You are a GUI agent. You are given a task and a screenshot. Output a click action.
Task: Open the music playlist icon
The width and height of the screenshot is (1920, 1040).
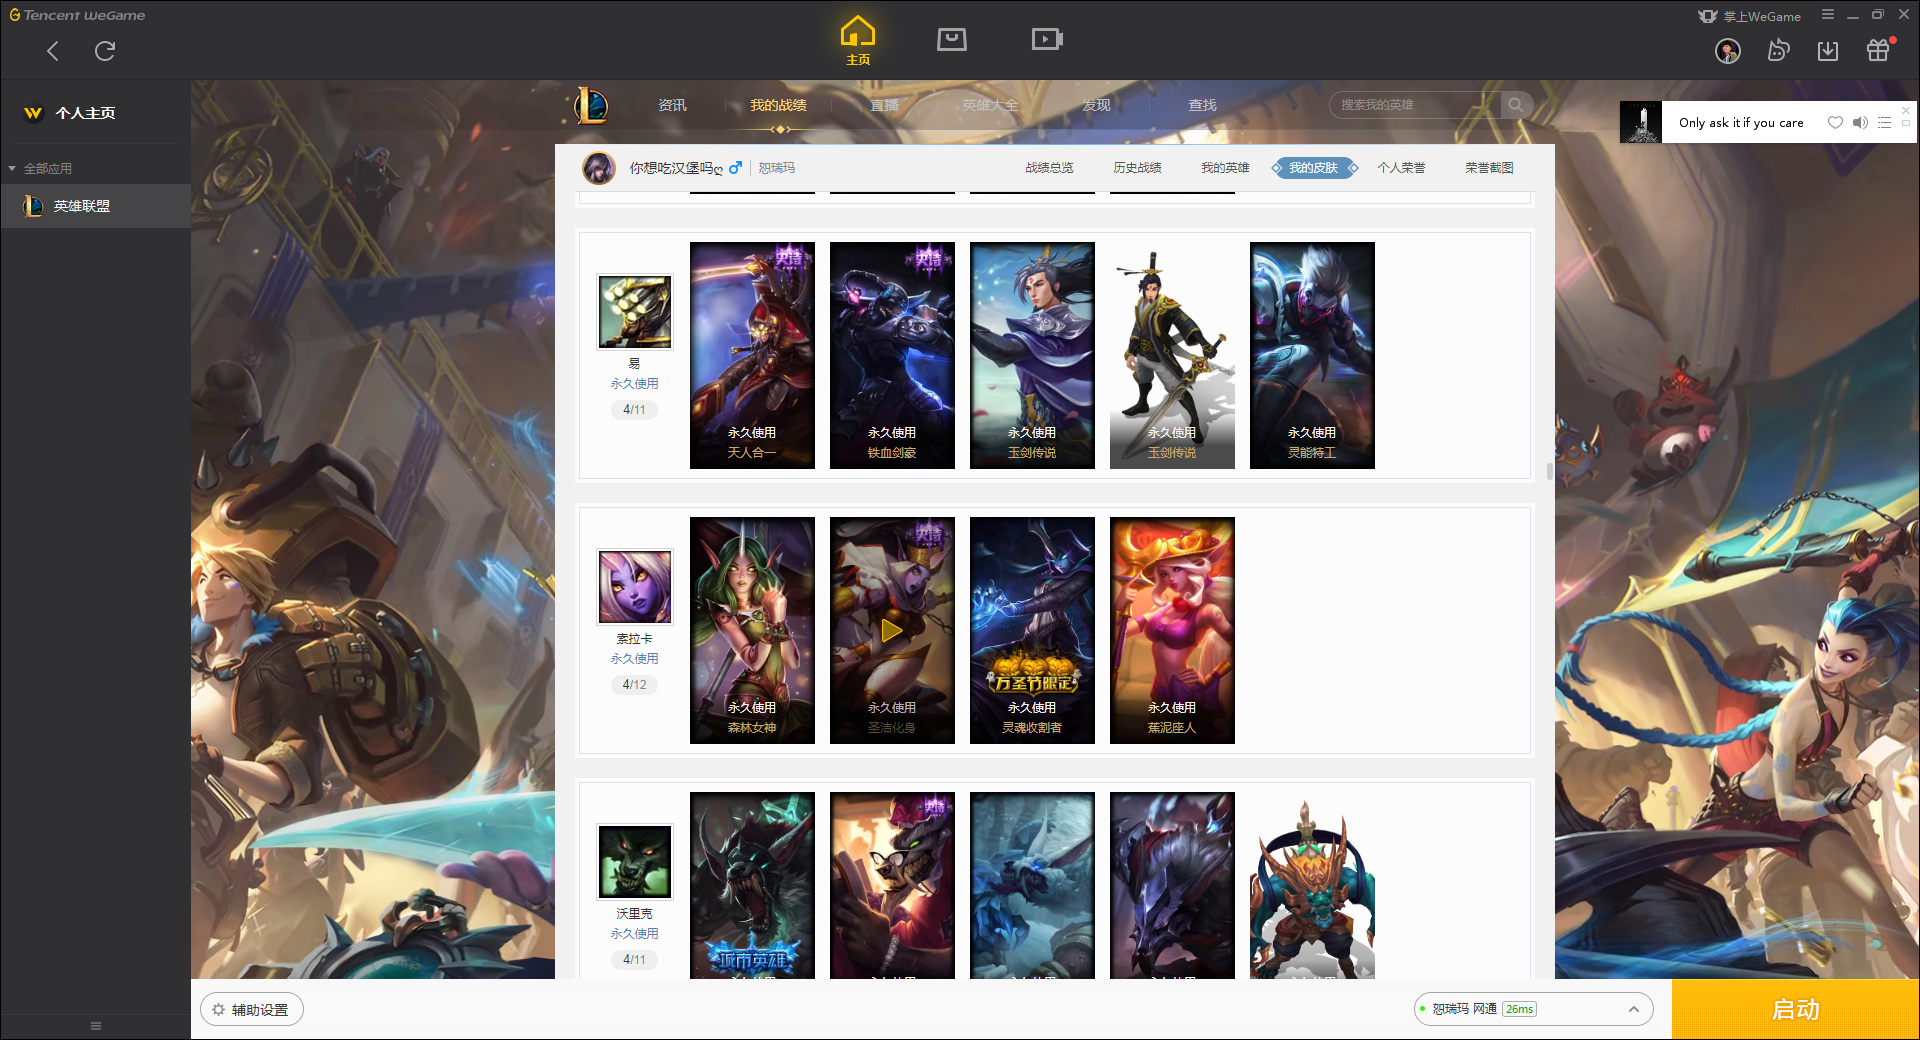click(x=1884, y=123)
